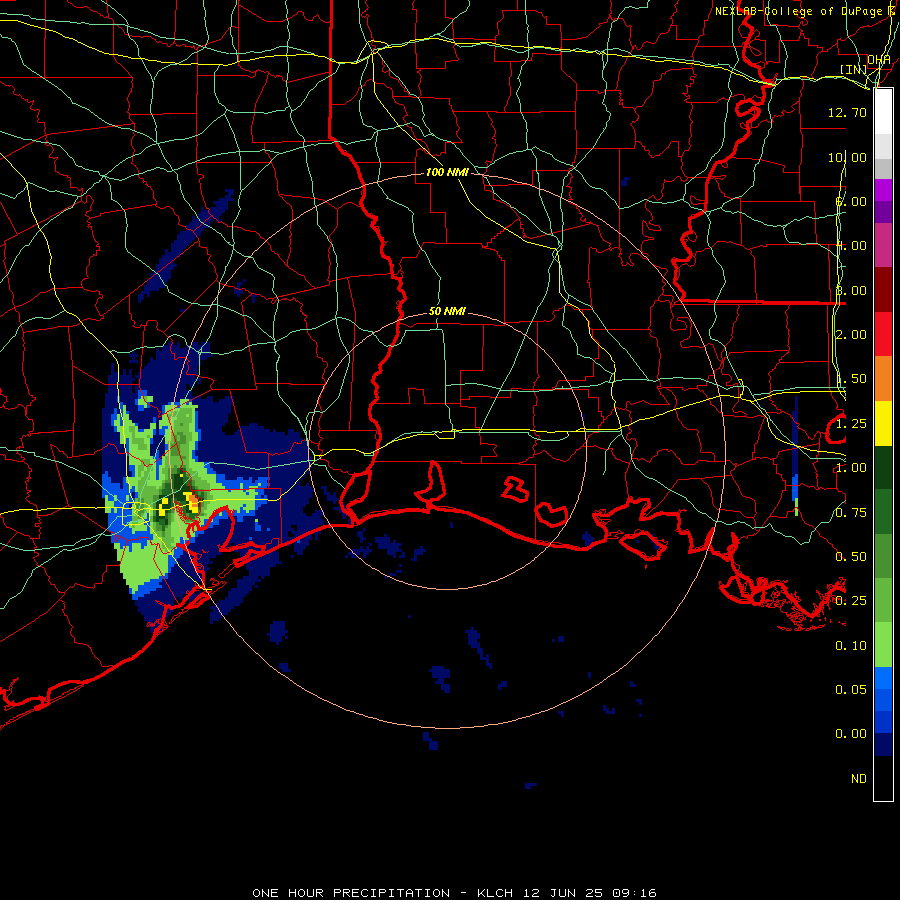Click the orange precipitation core on the map
The image size is (900, 900).
194,503
